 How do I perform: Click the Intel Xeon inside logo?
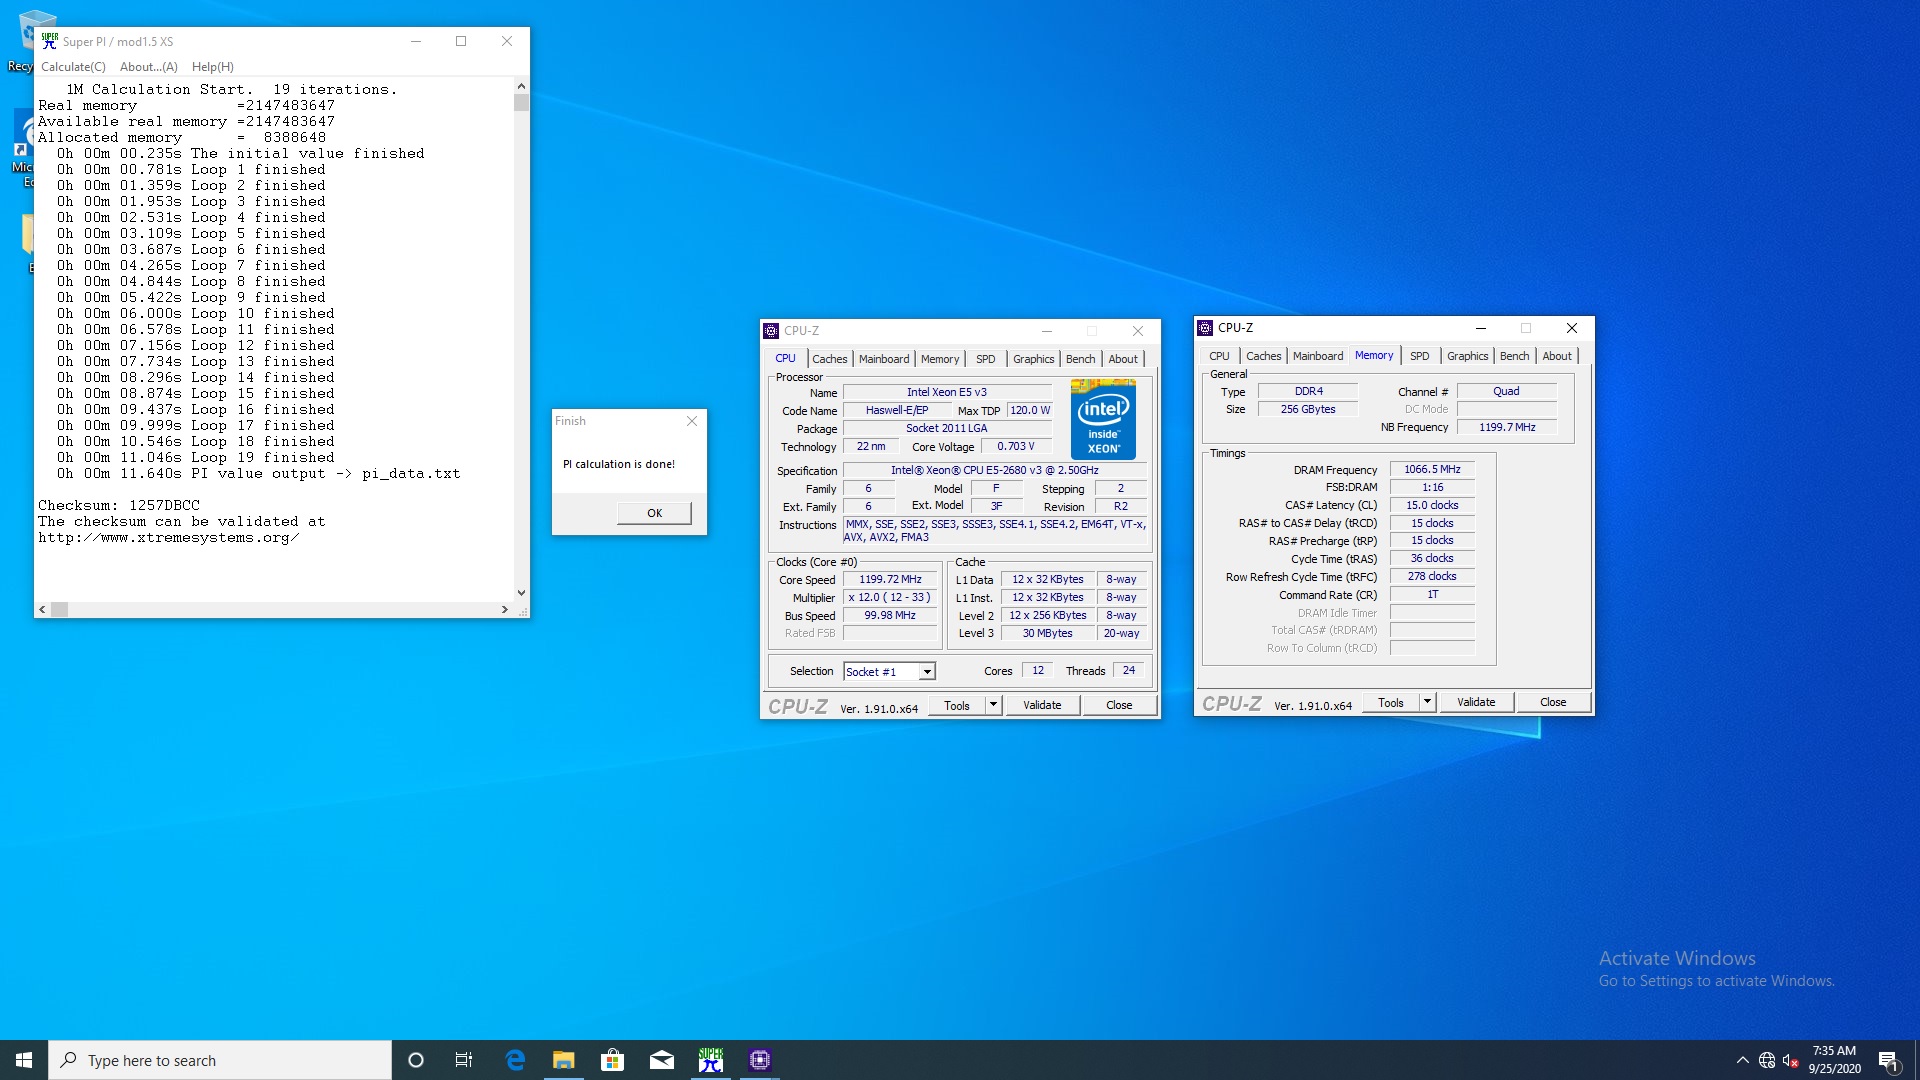(1103, 419)
